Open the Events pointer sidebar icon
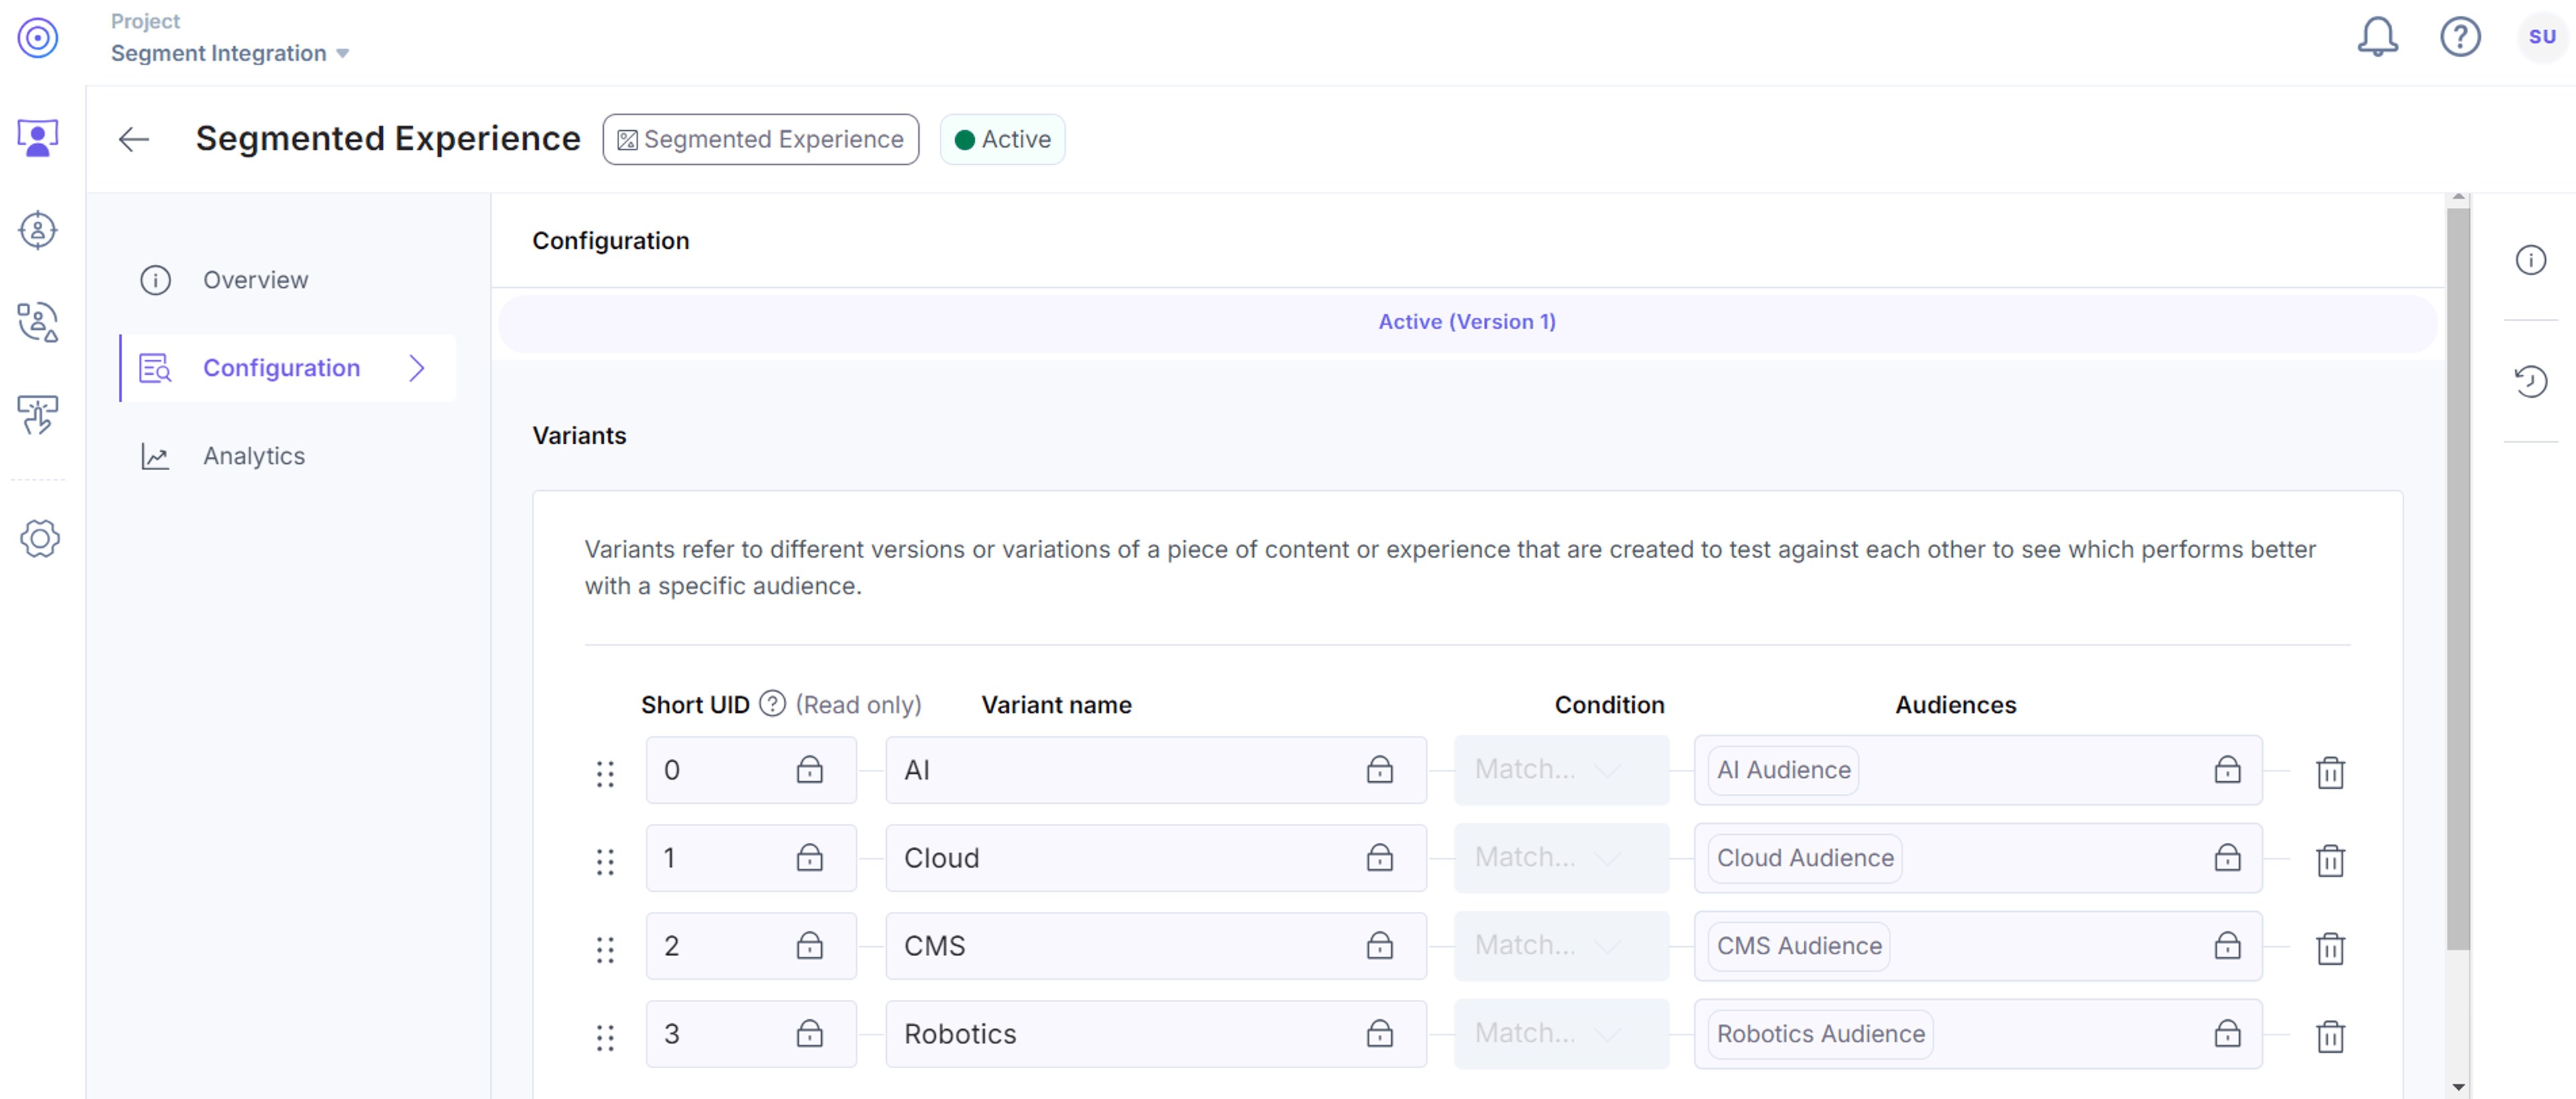The image size is (2576, 1099). coord(38,414)
